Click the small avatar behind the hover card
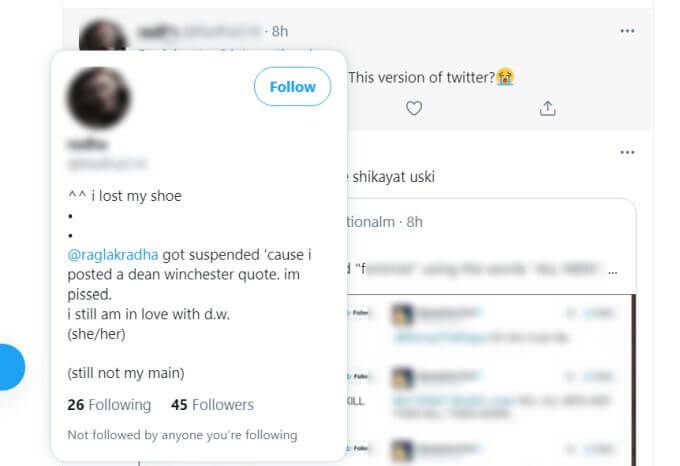 point(102,35)
